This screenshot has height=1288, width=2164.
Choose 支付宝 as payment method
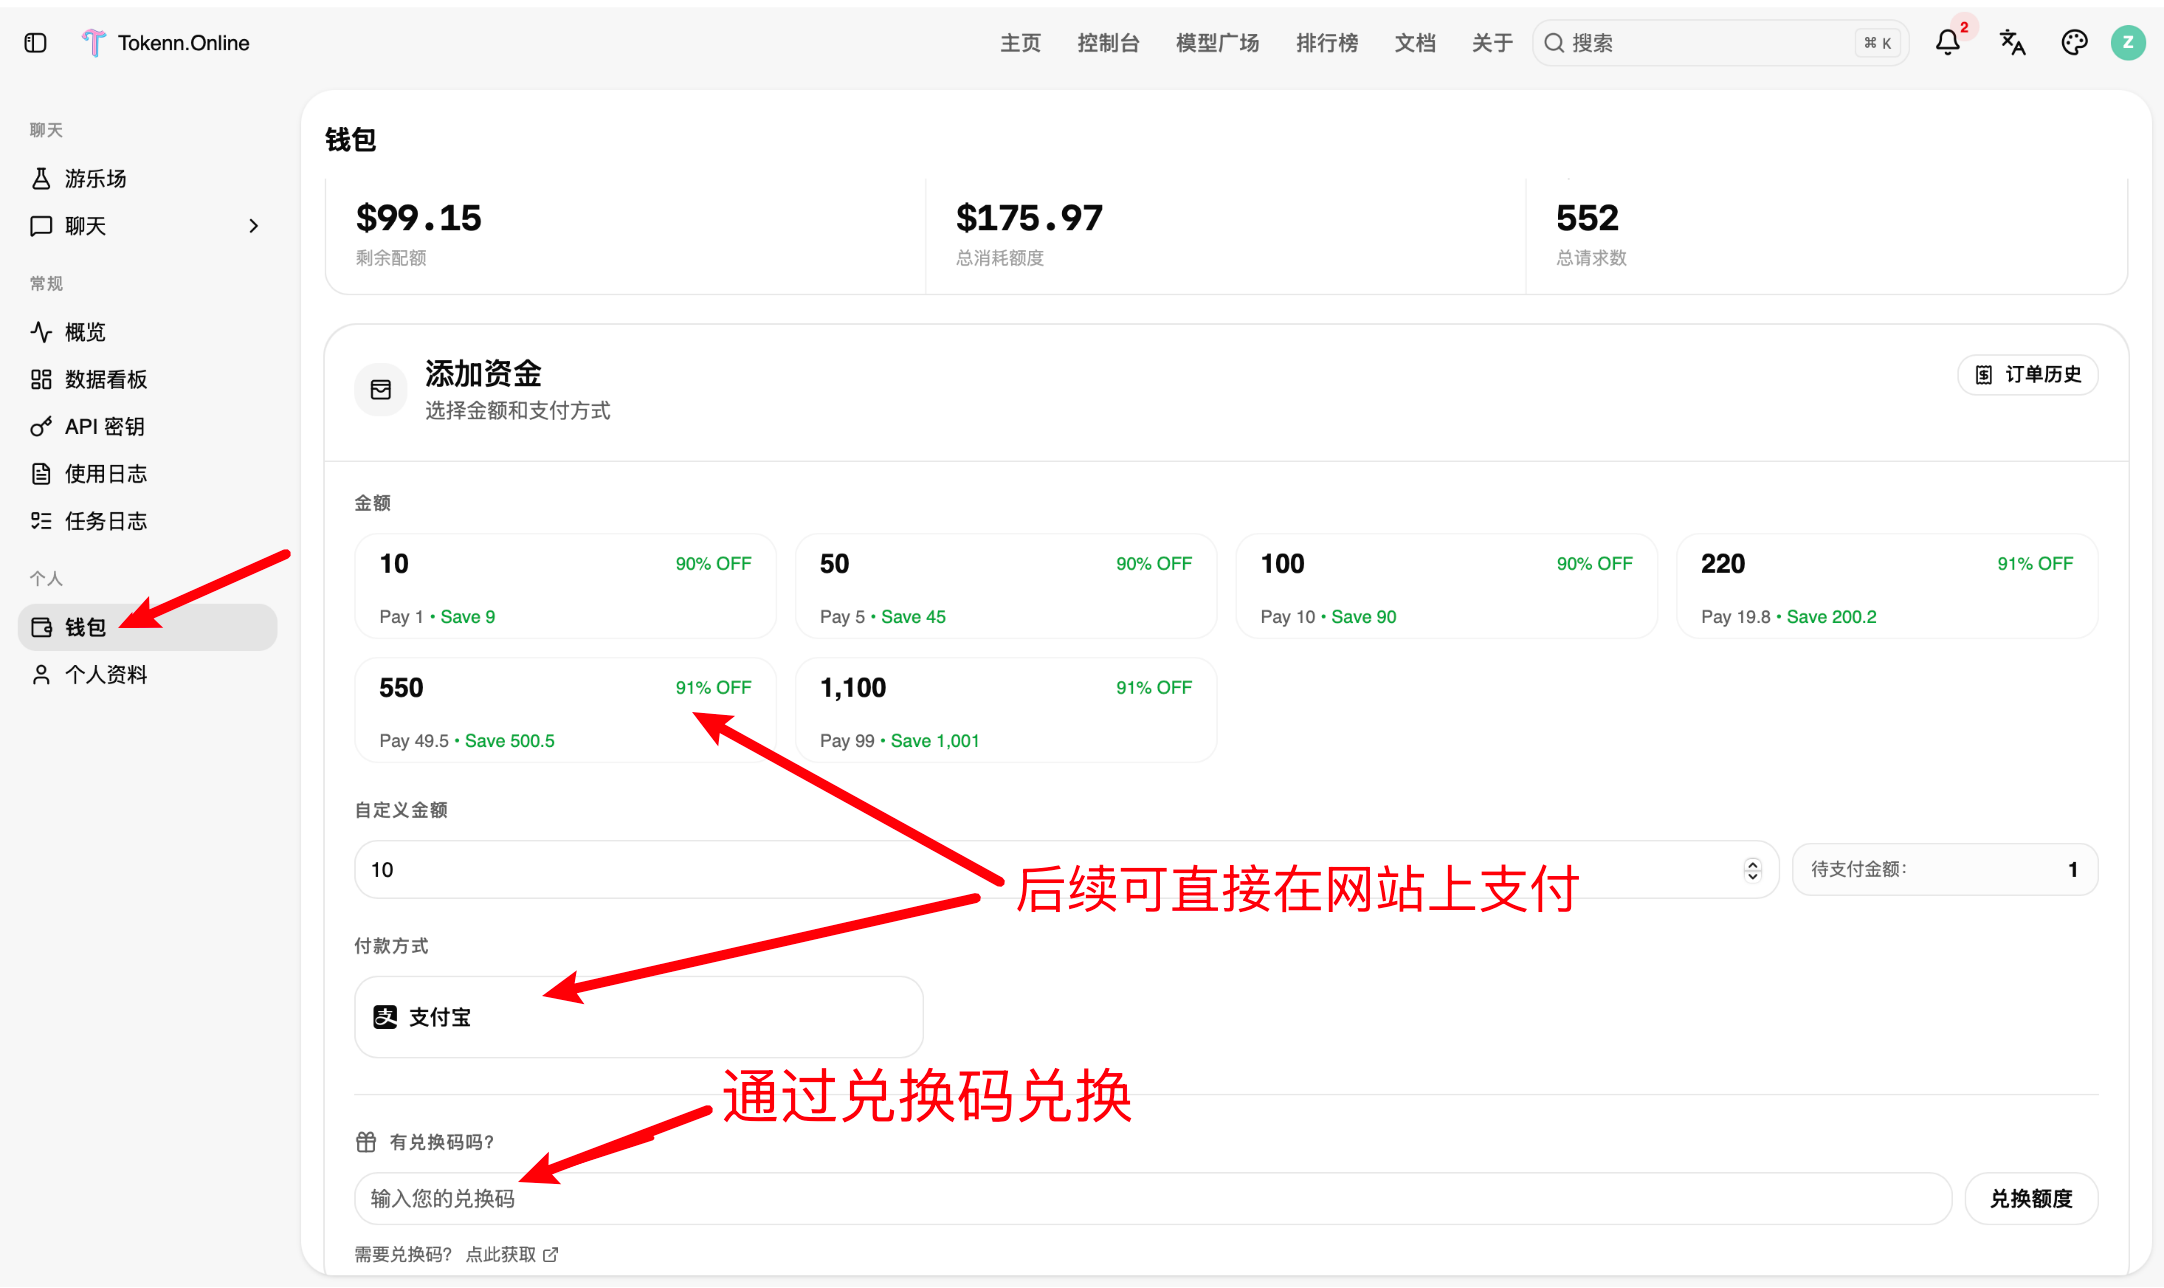(639, 1017)
